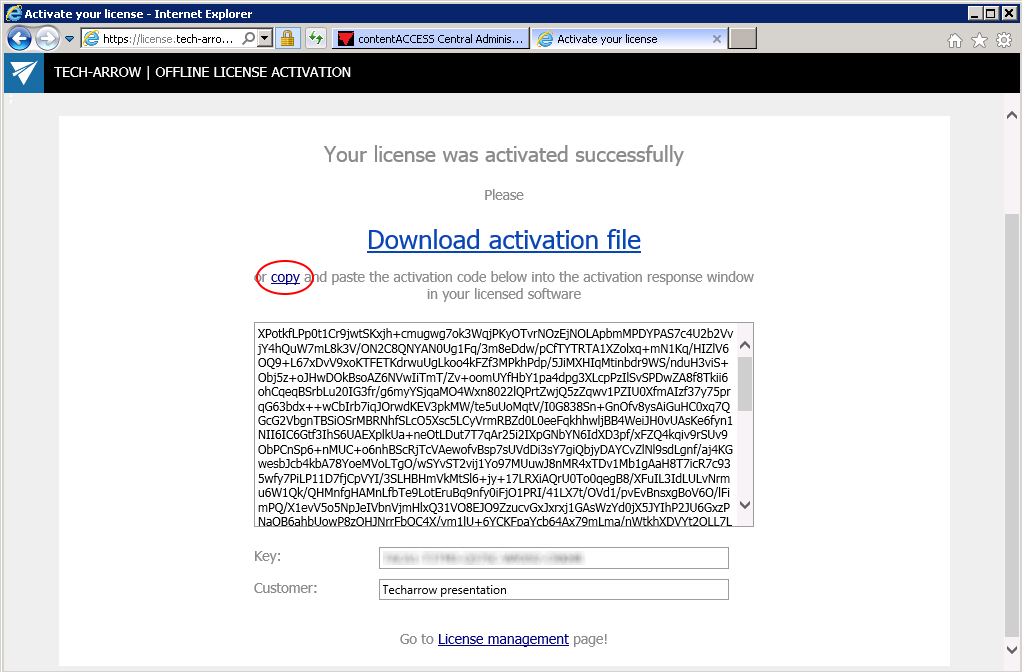Open the Tools gear icon
Viewport: 1022px width, 672px height.
[1002, 38]
